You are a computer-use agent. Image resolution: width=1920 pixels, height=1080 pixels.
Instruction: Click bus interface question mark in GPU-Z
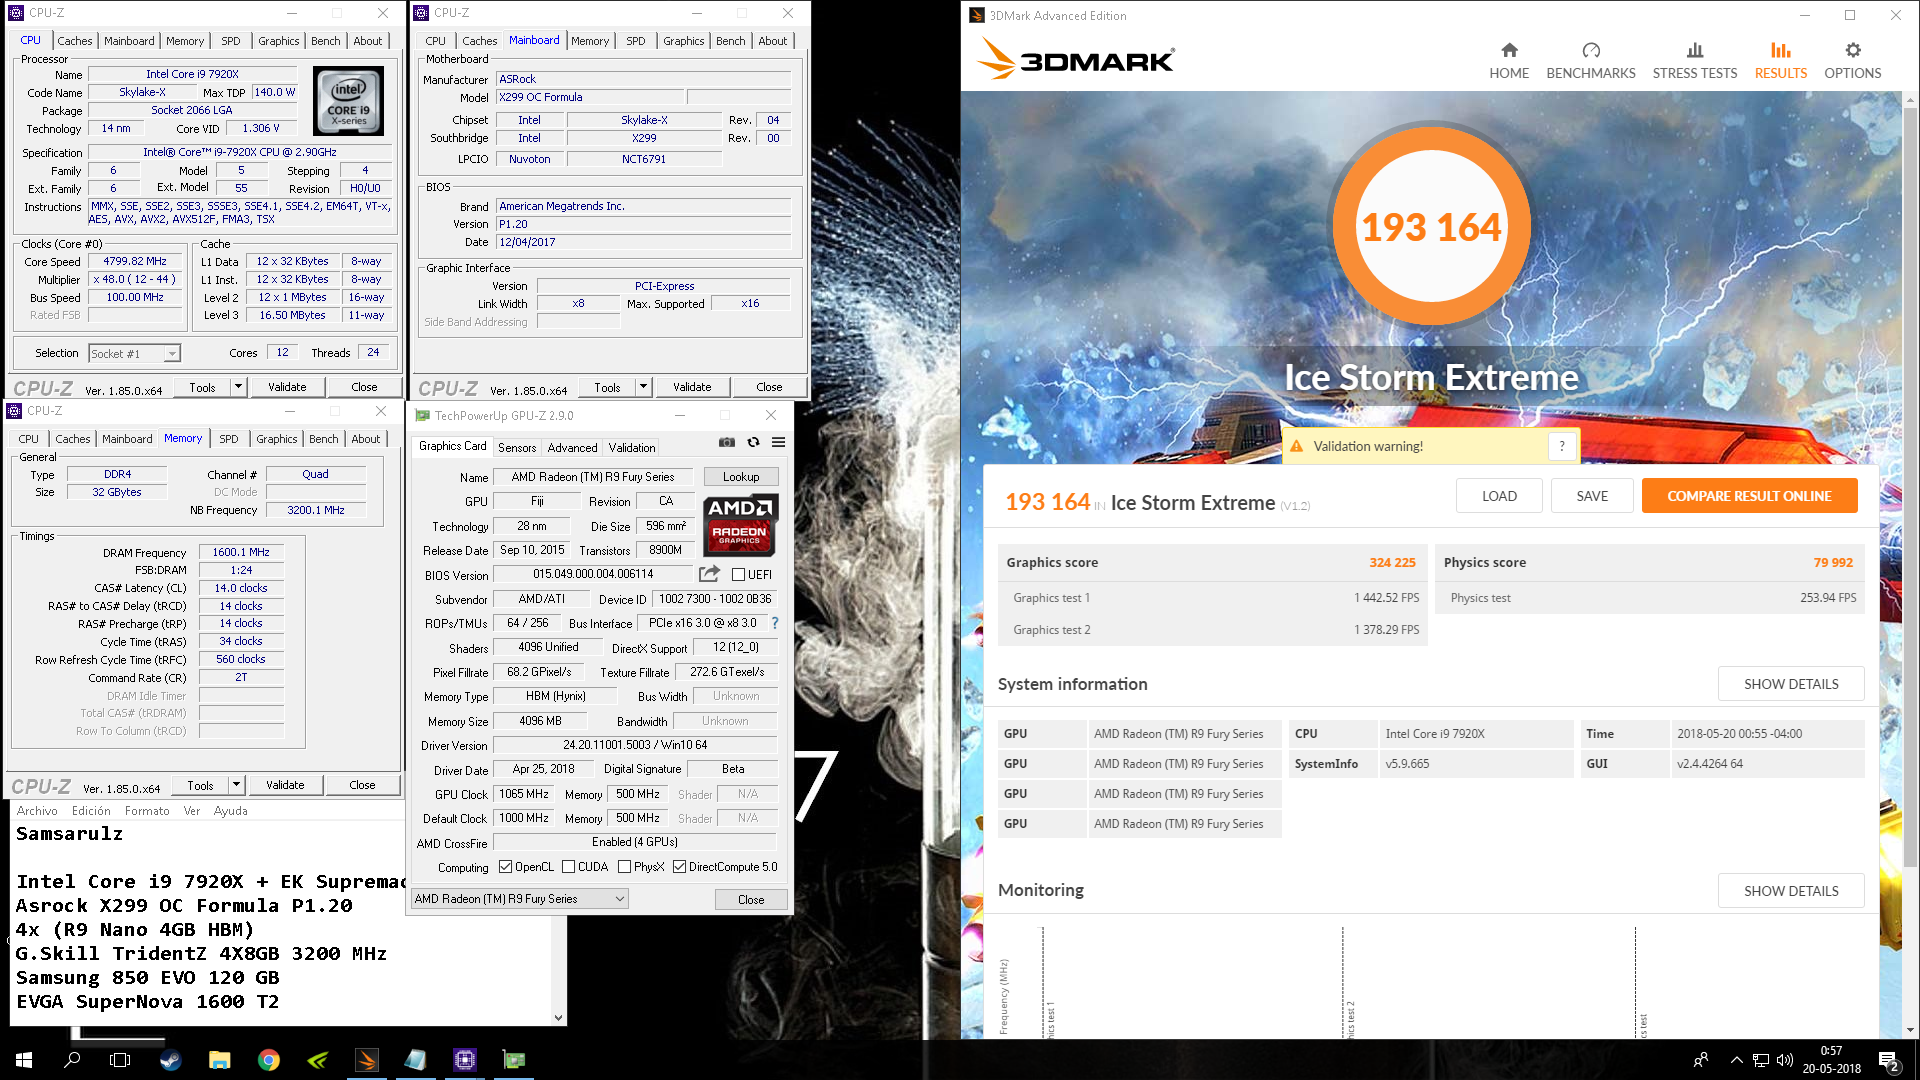(774, 623)
